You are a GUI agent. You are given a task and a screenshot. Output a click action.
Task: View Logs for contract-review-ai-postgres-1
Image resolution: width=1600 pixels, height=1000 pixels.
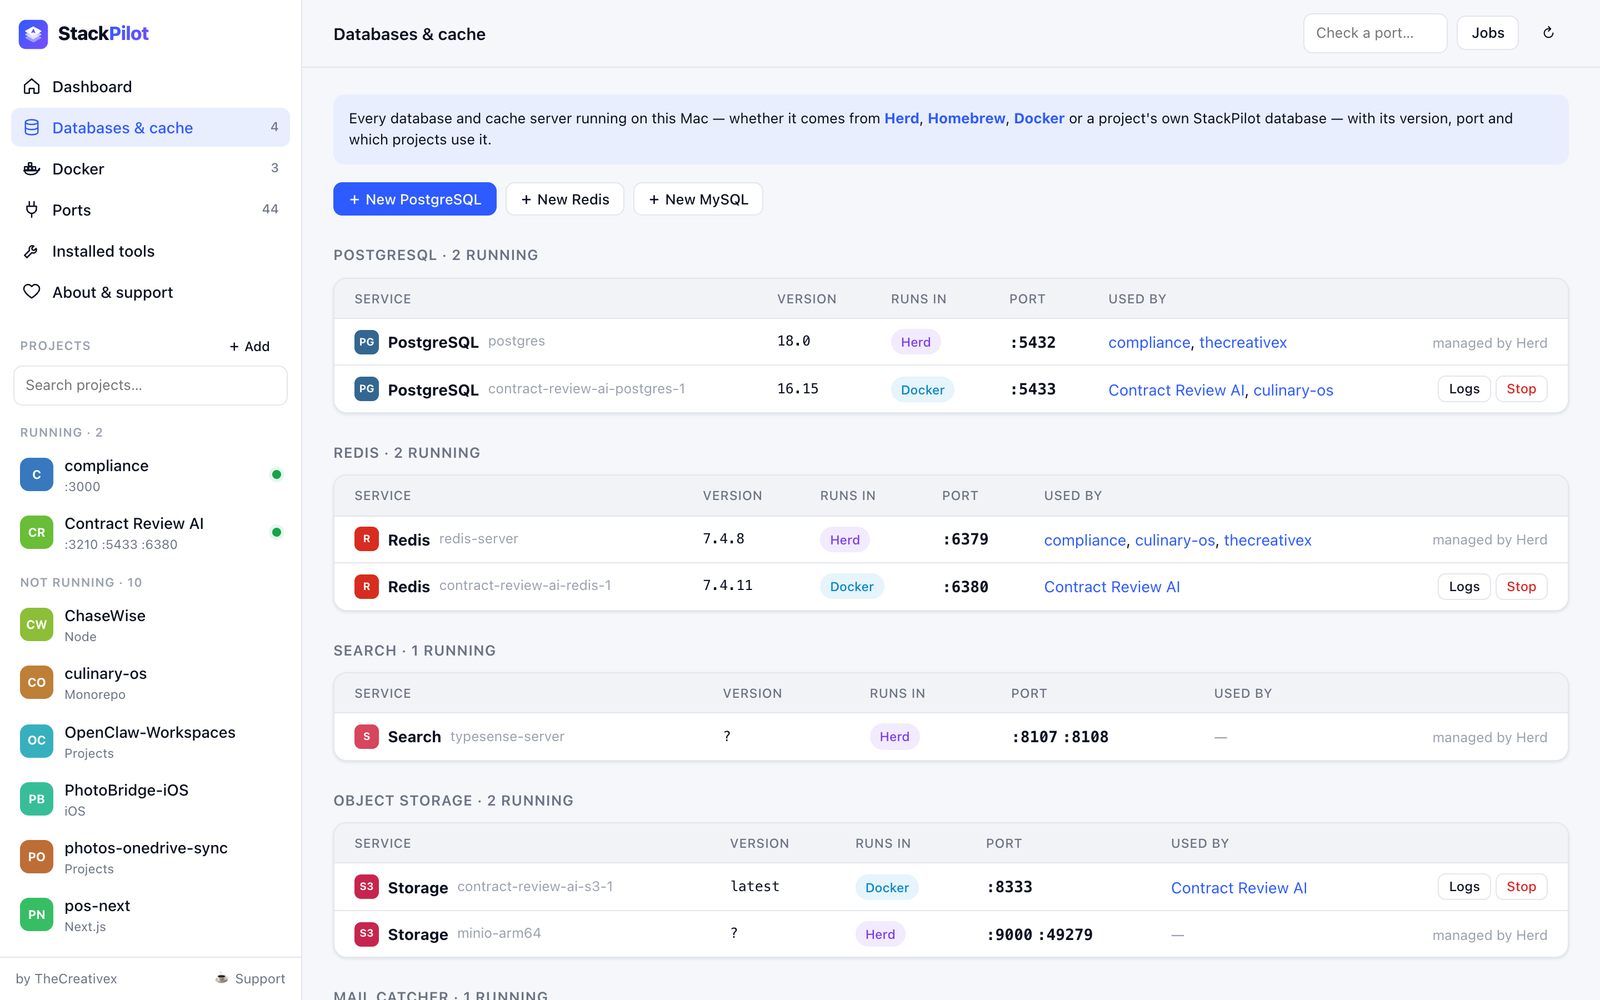tap(1464, 389)
